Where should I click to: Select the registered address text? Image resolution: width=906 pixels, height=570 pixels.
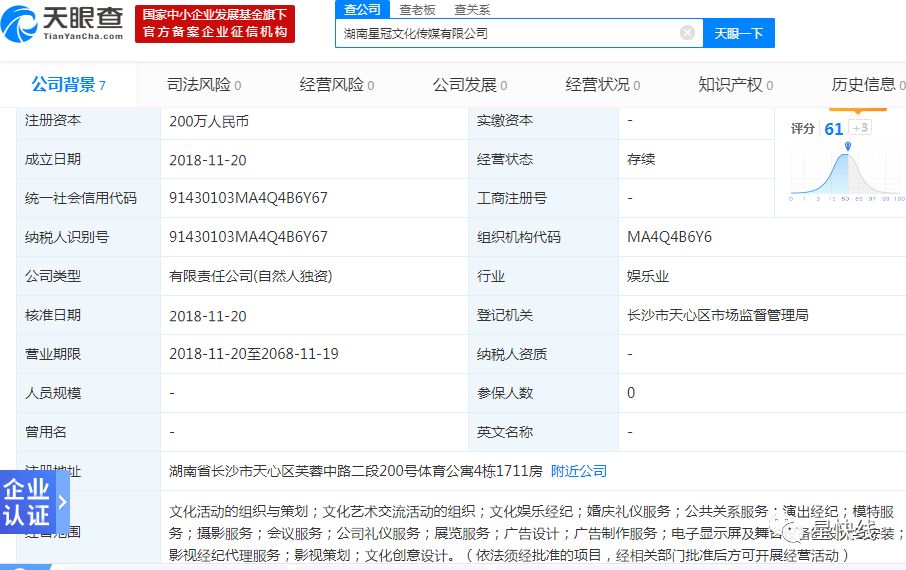pos(355,471)
